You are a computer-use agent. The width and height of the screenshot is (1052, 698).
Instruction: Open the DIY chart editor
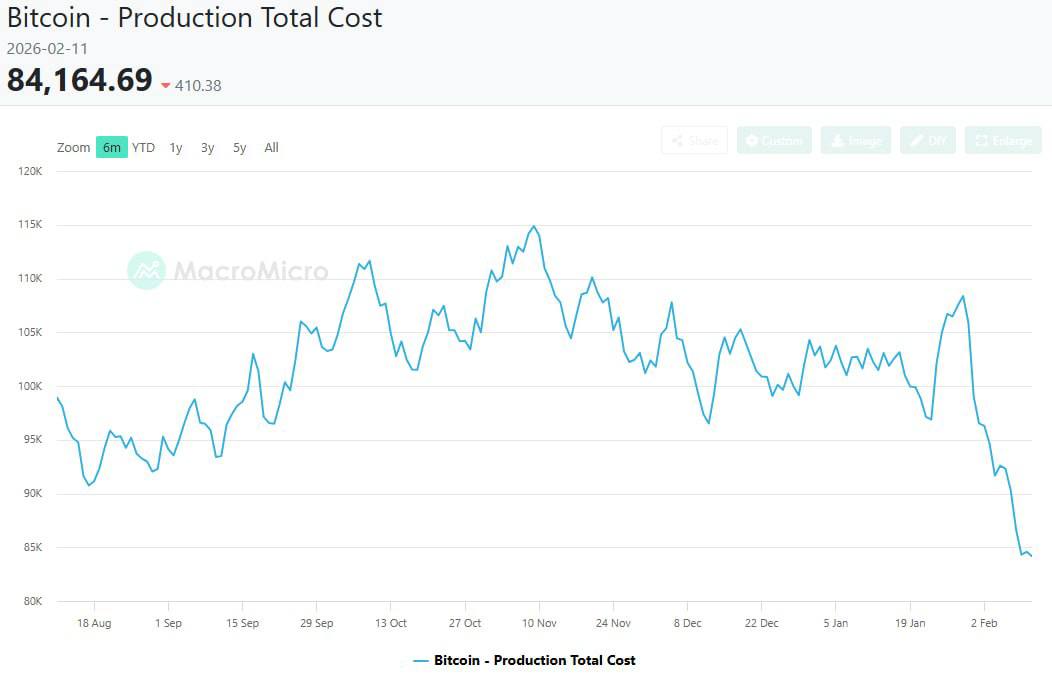click(928, 141)
